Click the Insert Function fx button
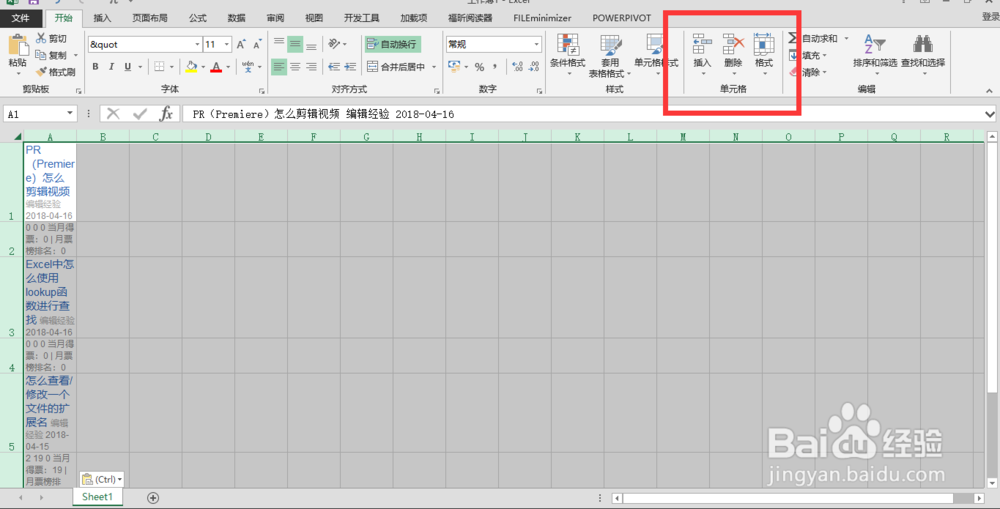This screenshot has width=1000, height=509. [166, 114]
